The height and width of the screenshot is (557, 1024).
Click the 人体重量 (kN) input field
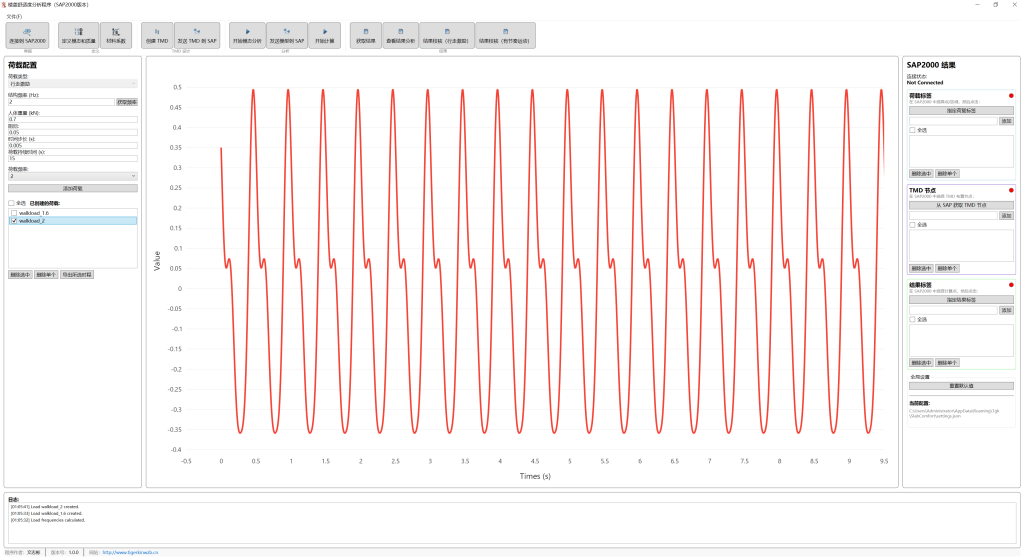click(x=72, y=120)
